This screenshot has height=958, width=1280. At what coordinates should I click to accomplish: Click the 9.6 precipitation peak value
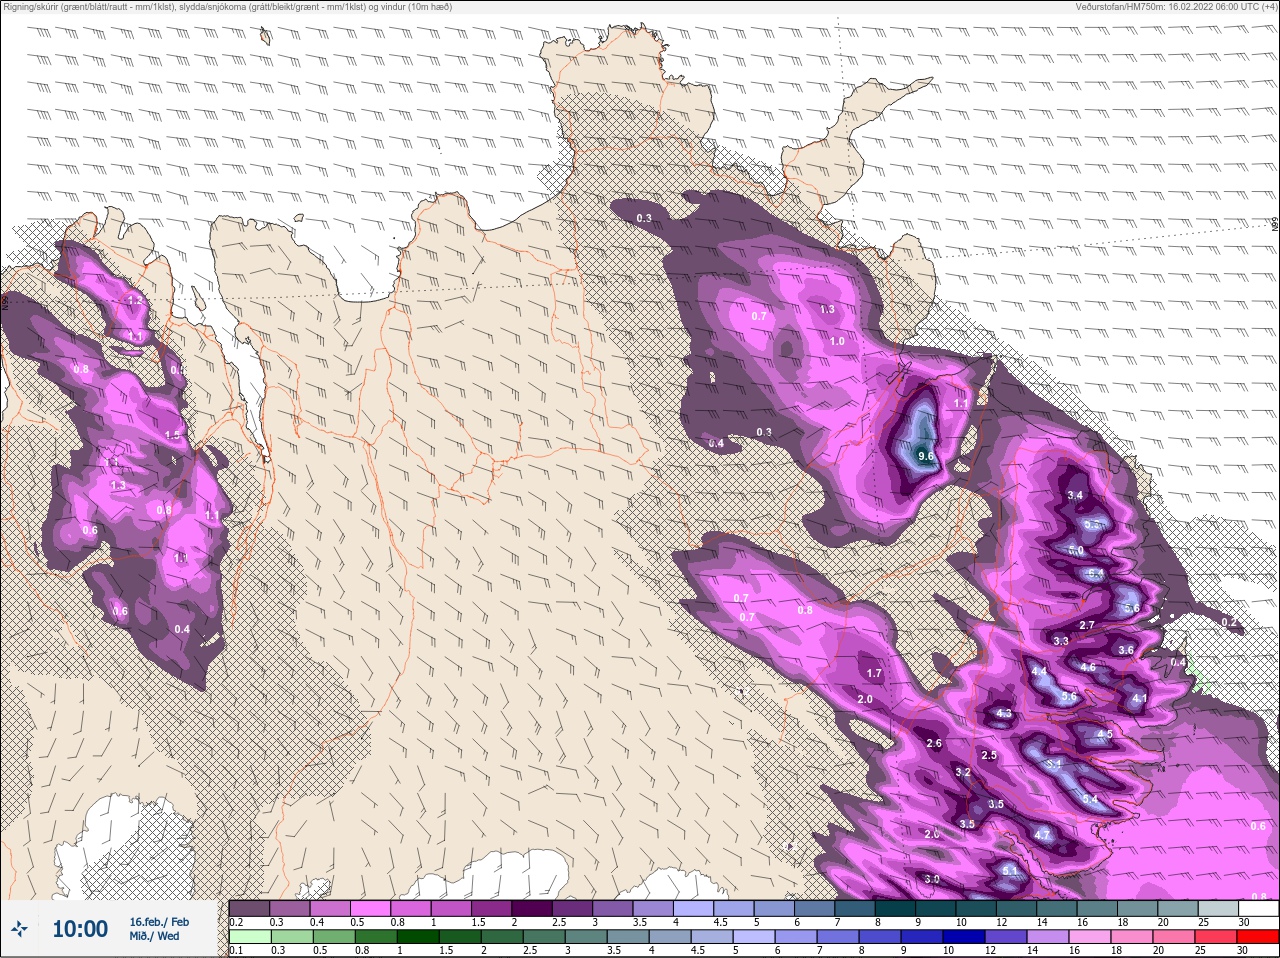pyautogui.click(x=925, y=456)
